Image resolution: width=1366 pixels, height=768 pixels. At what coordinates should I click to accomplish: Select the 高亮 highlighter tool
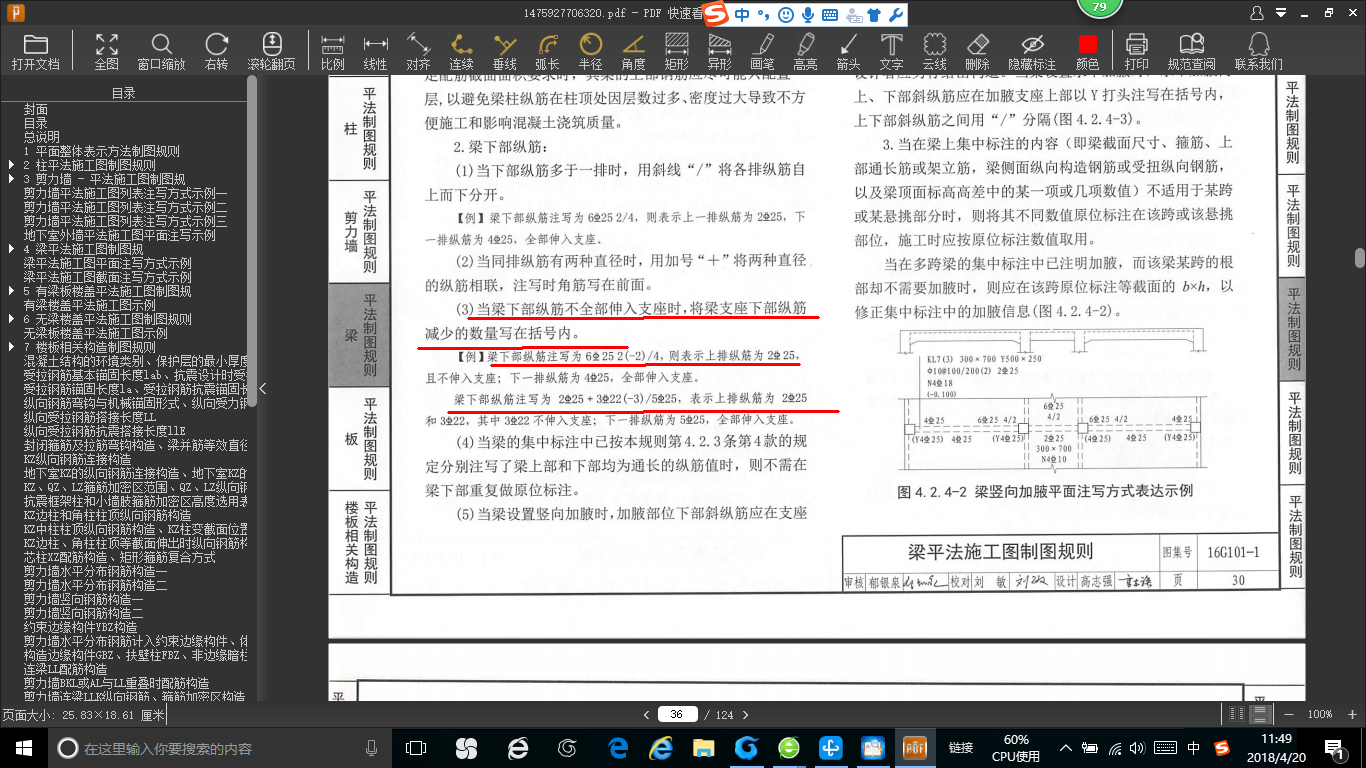805,52
